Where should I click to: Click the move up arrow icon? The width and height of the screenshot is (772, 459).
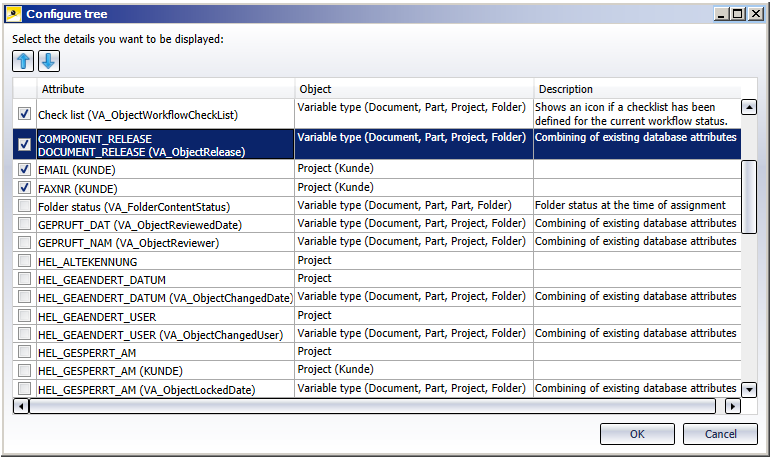(23, 61)
